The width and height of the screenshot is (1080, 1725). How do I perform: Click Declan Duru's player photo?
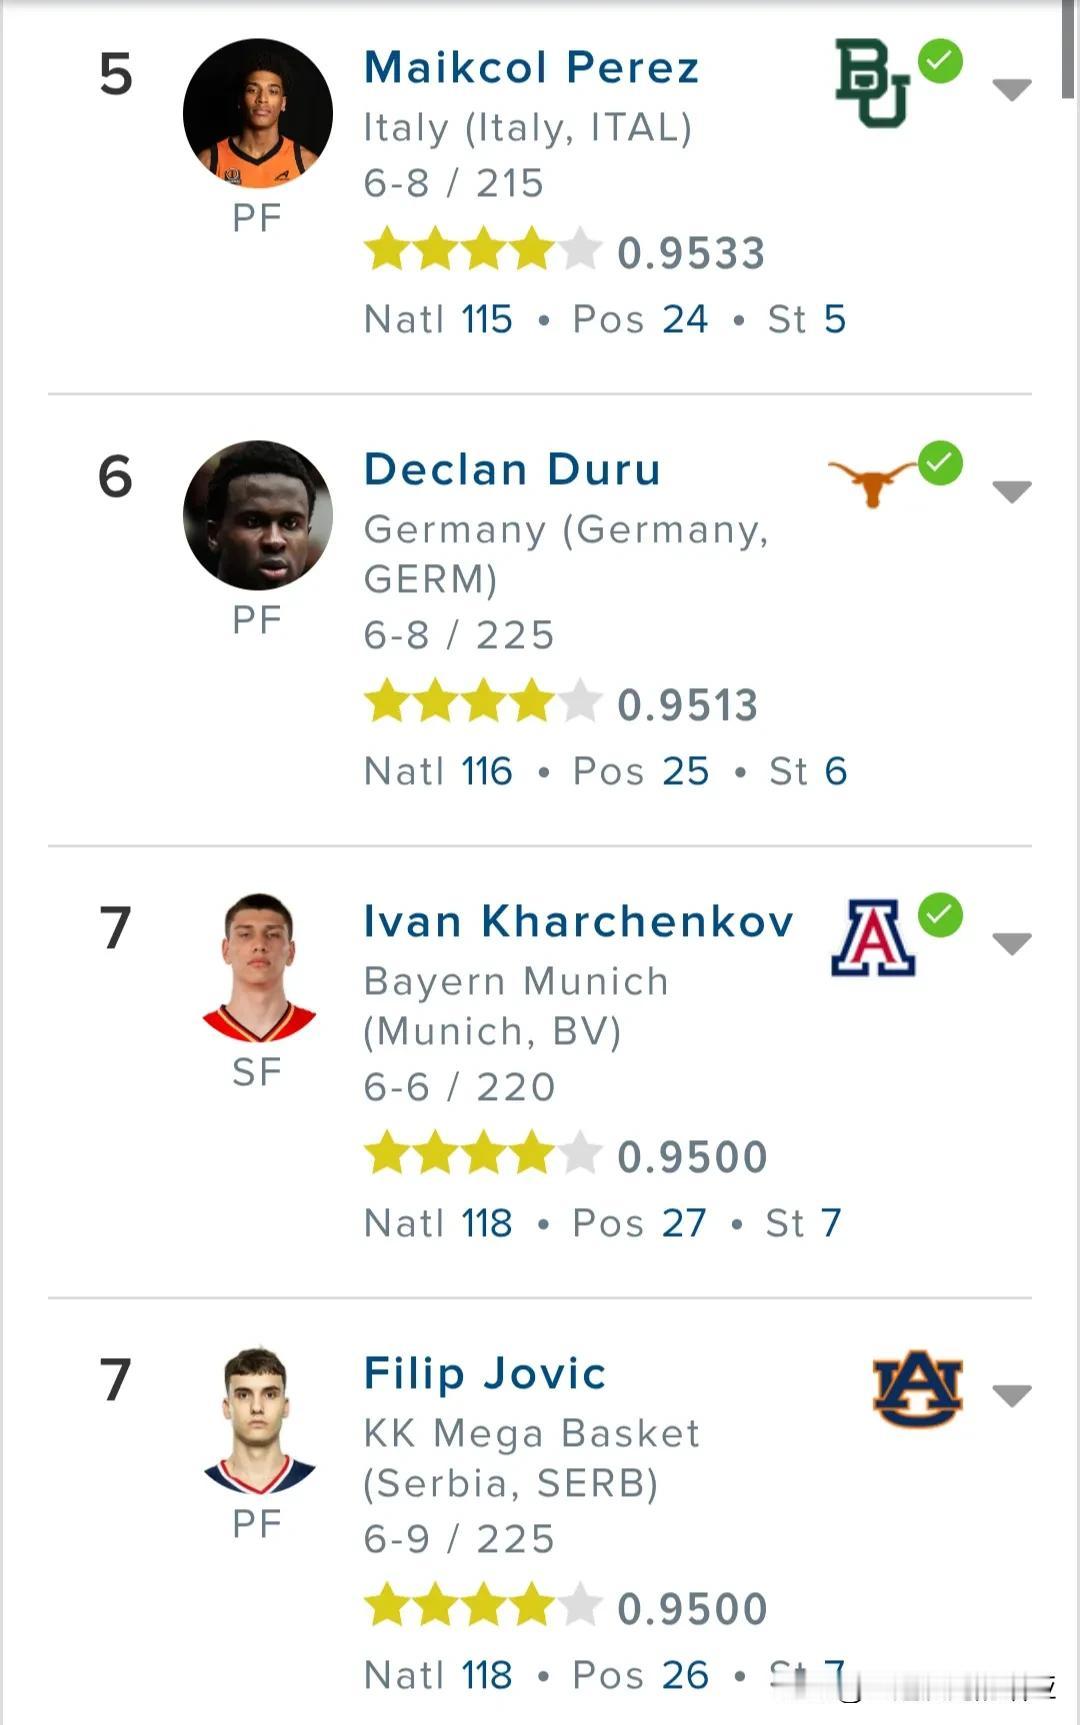tap(258, 515)
